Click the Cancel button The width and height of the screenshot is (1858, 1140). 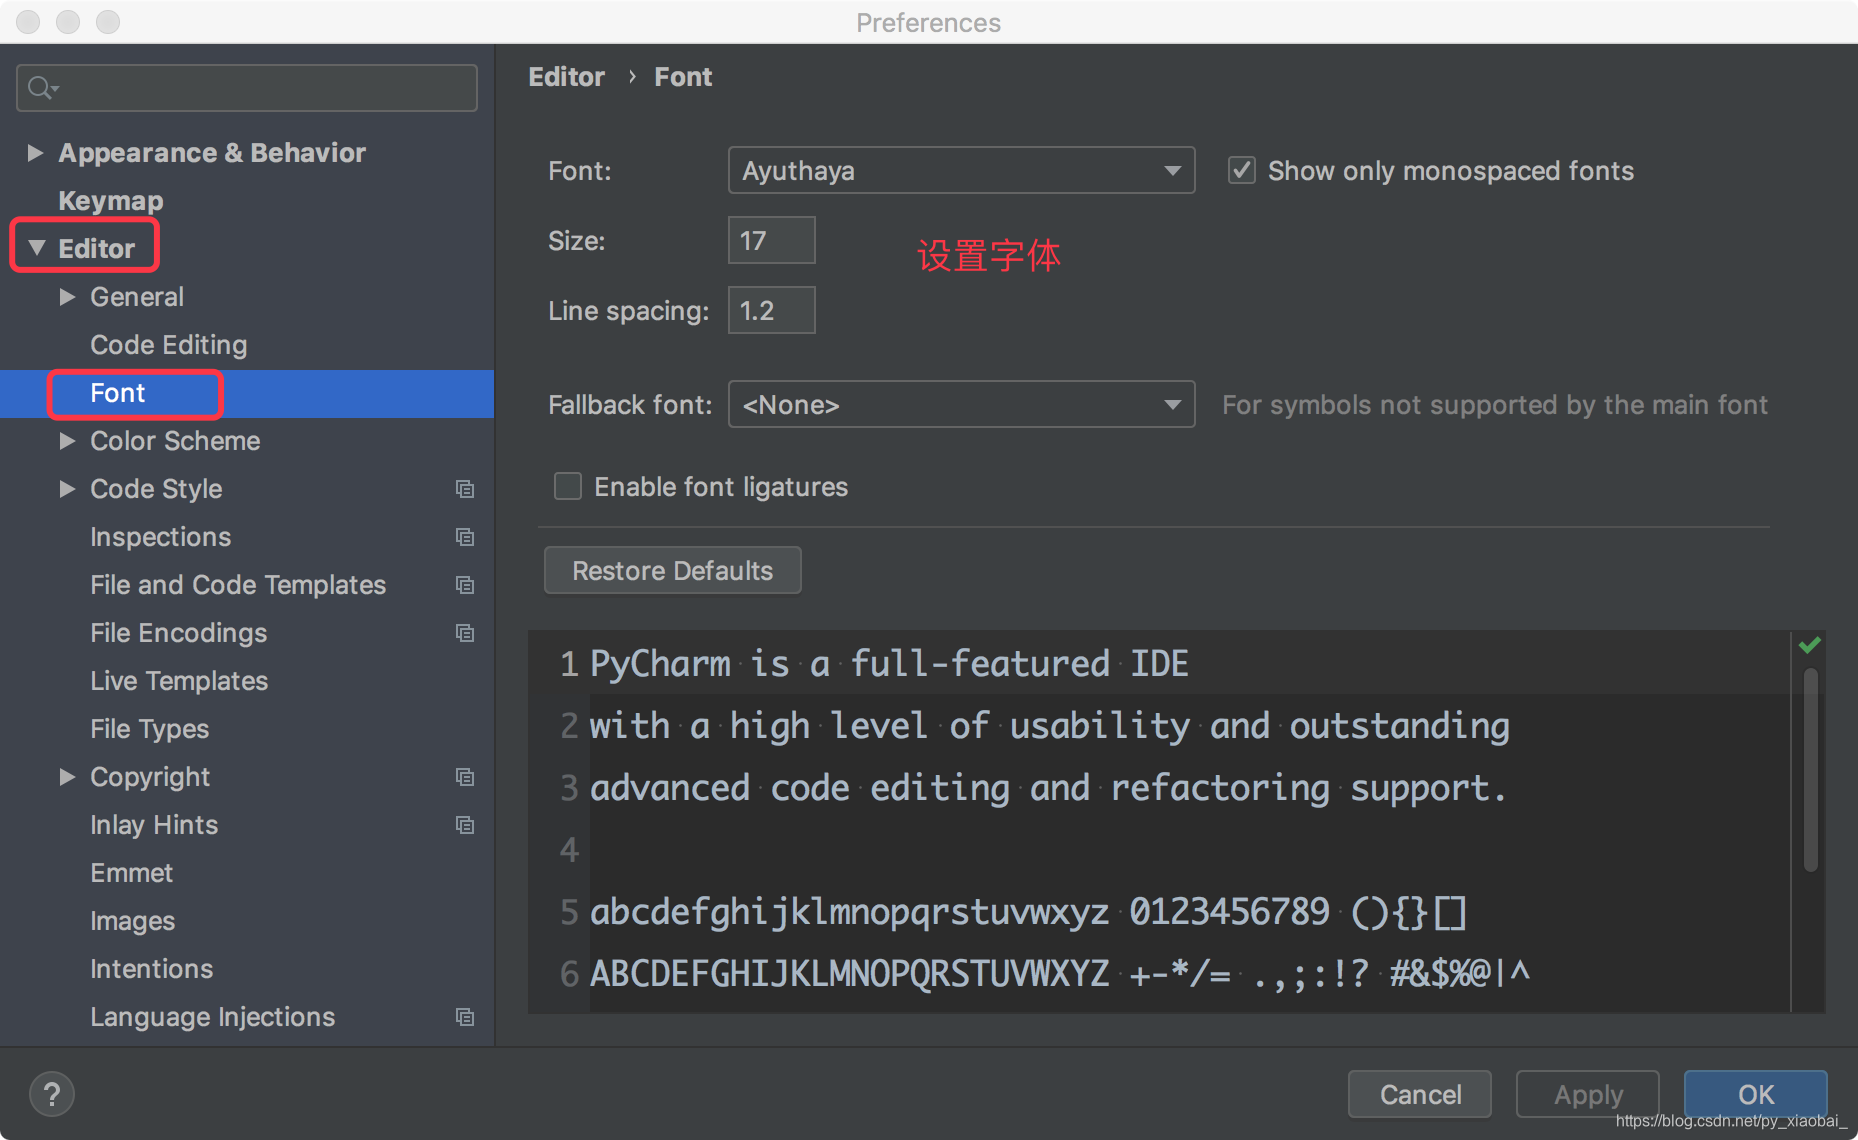[1420, 1094]
